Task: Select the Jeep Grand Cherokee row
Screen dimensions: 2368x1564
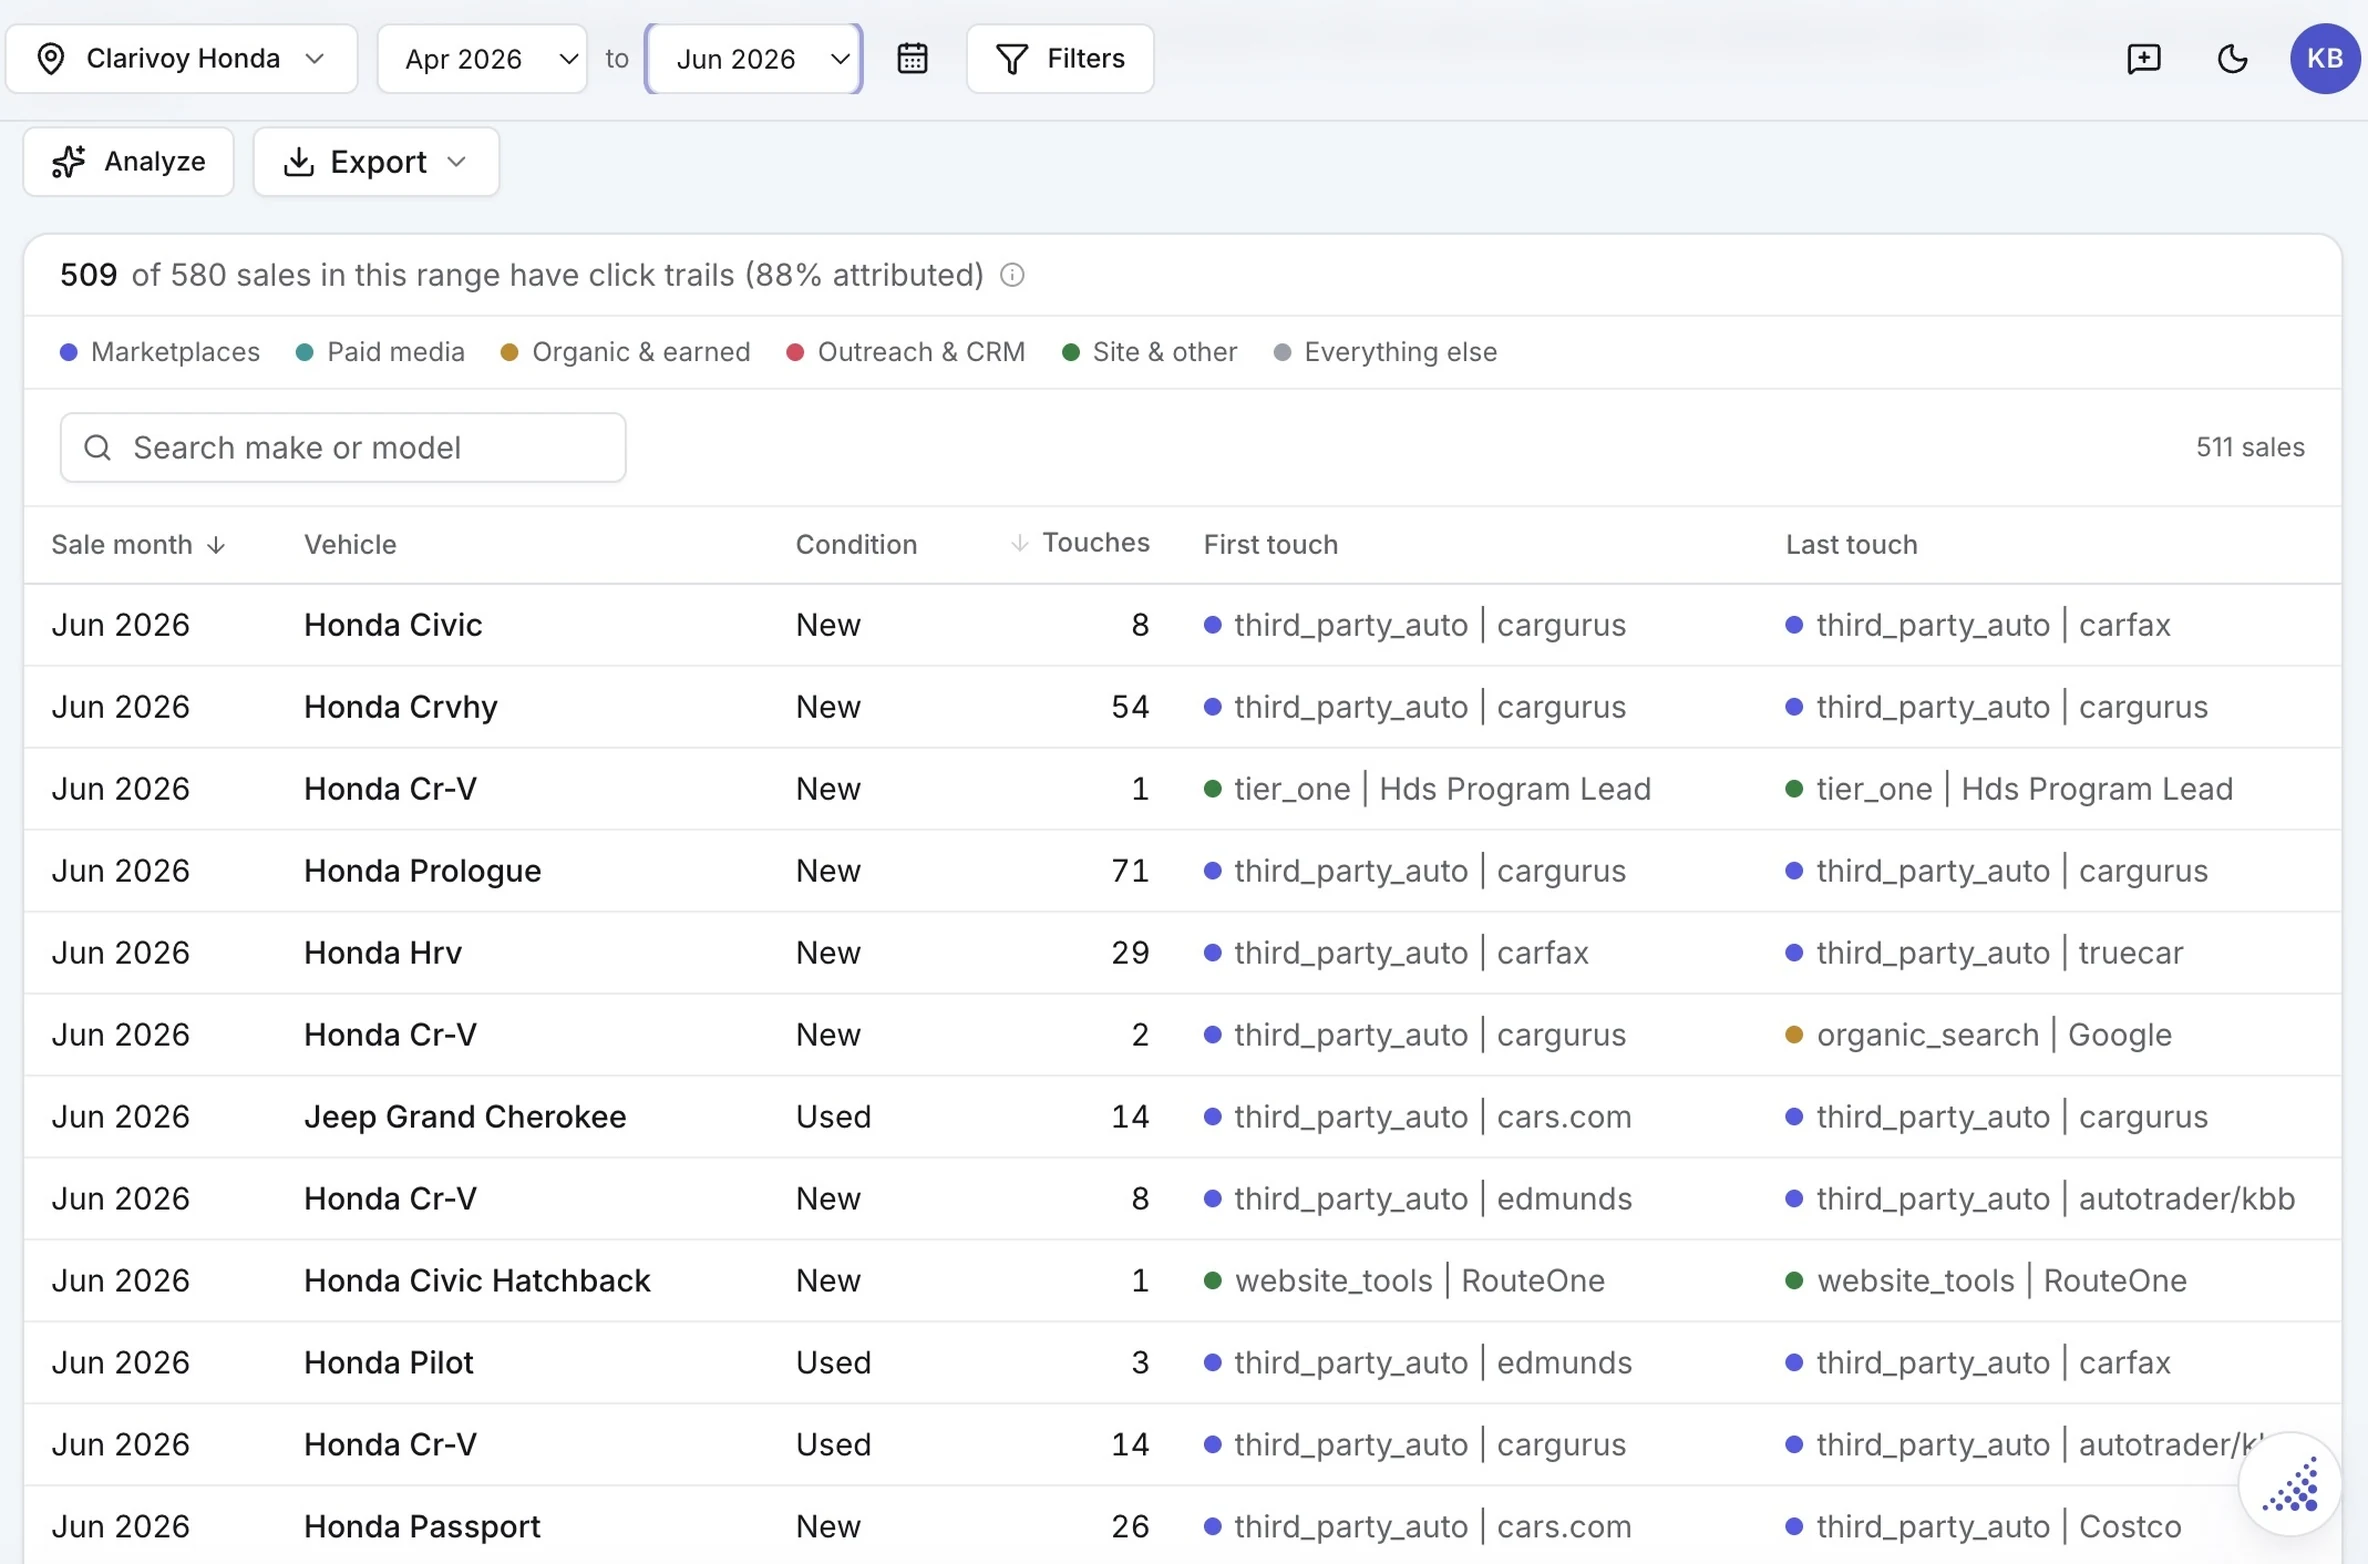Action: [1183, 1117]
